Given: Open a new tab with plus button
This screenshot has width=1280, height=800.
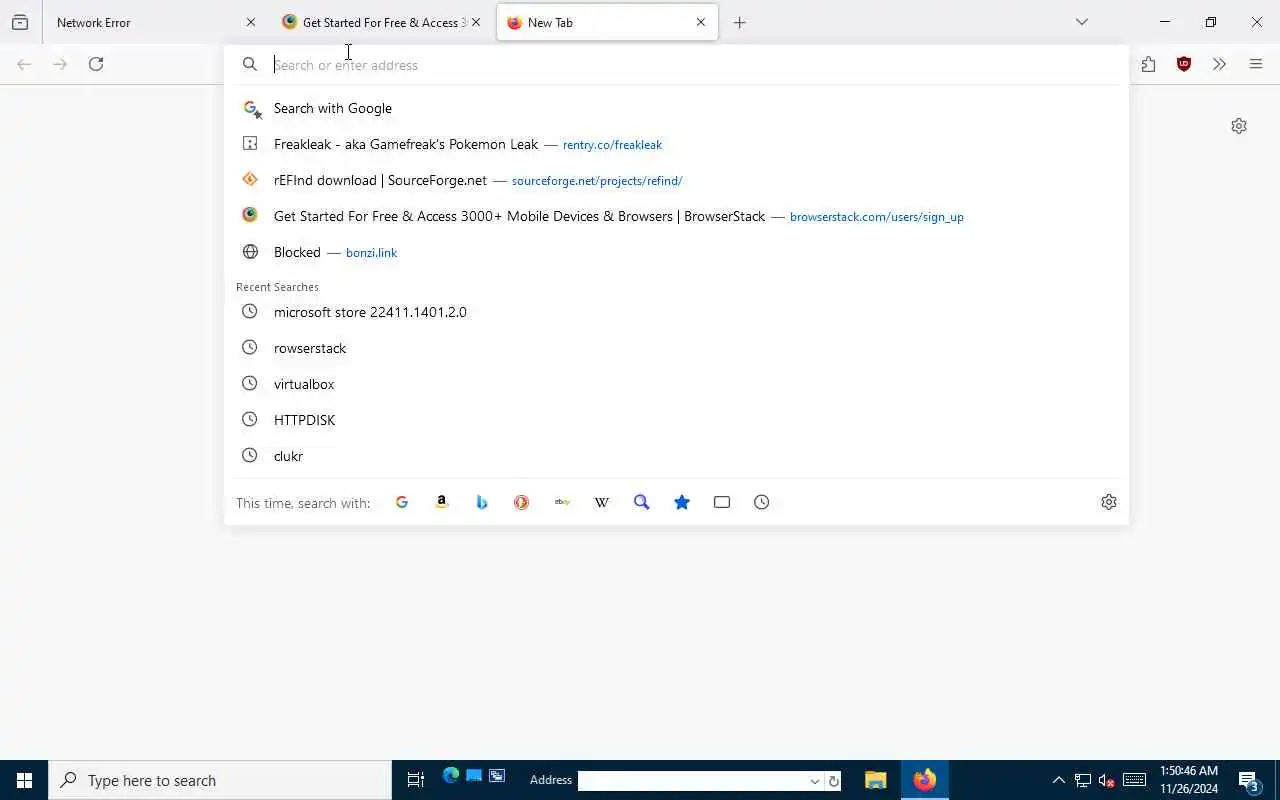Looking at the screenshot, I should (x=740, y=22).
